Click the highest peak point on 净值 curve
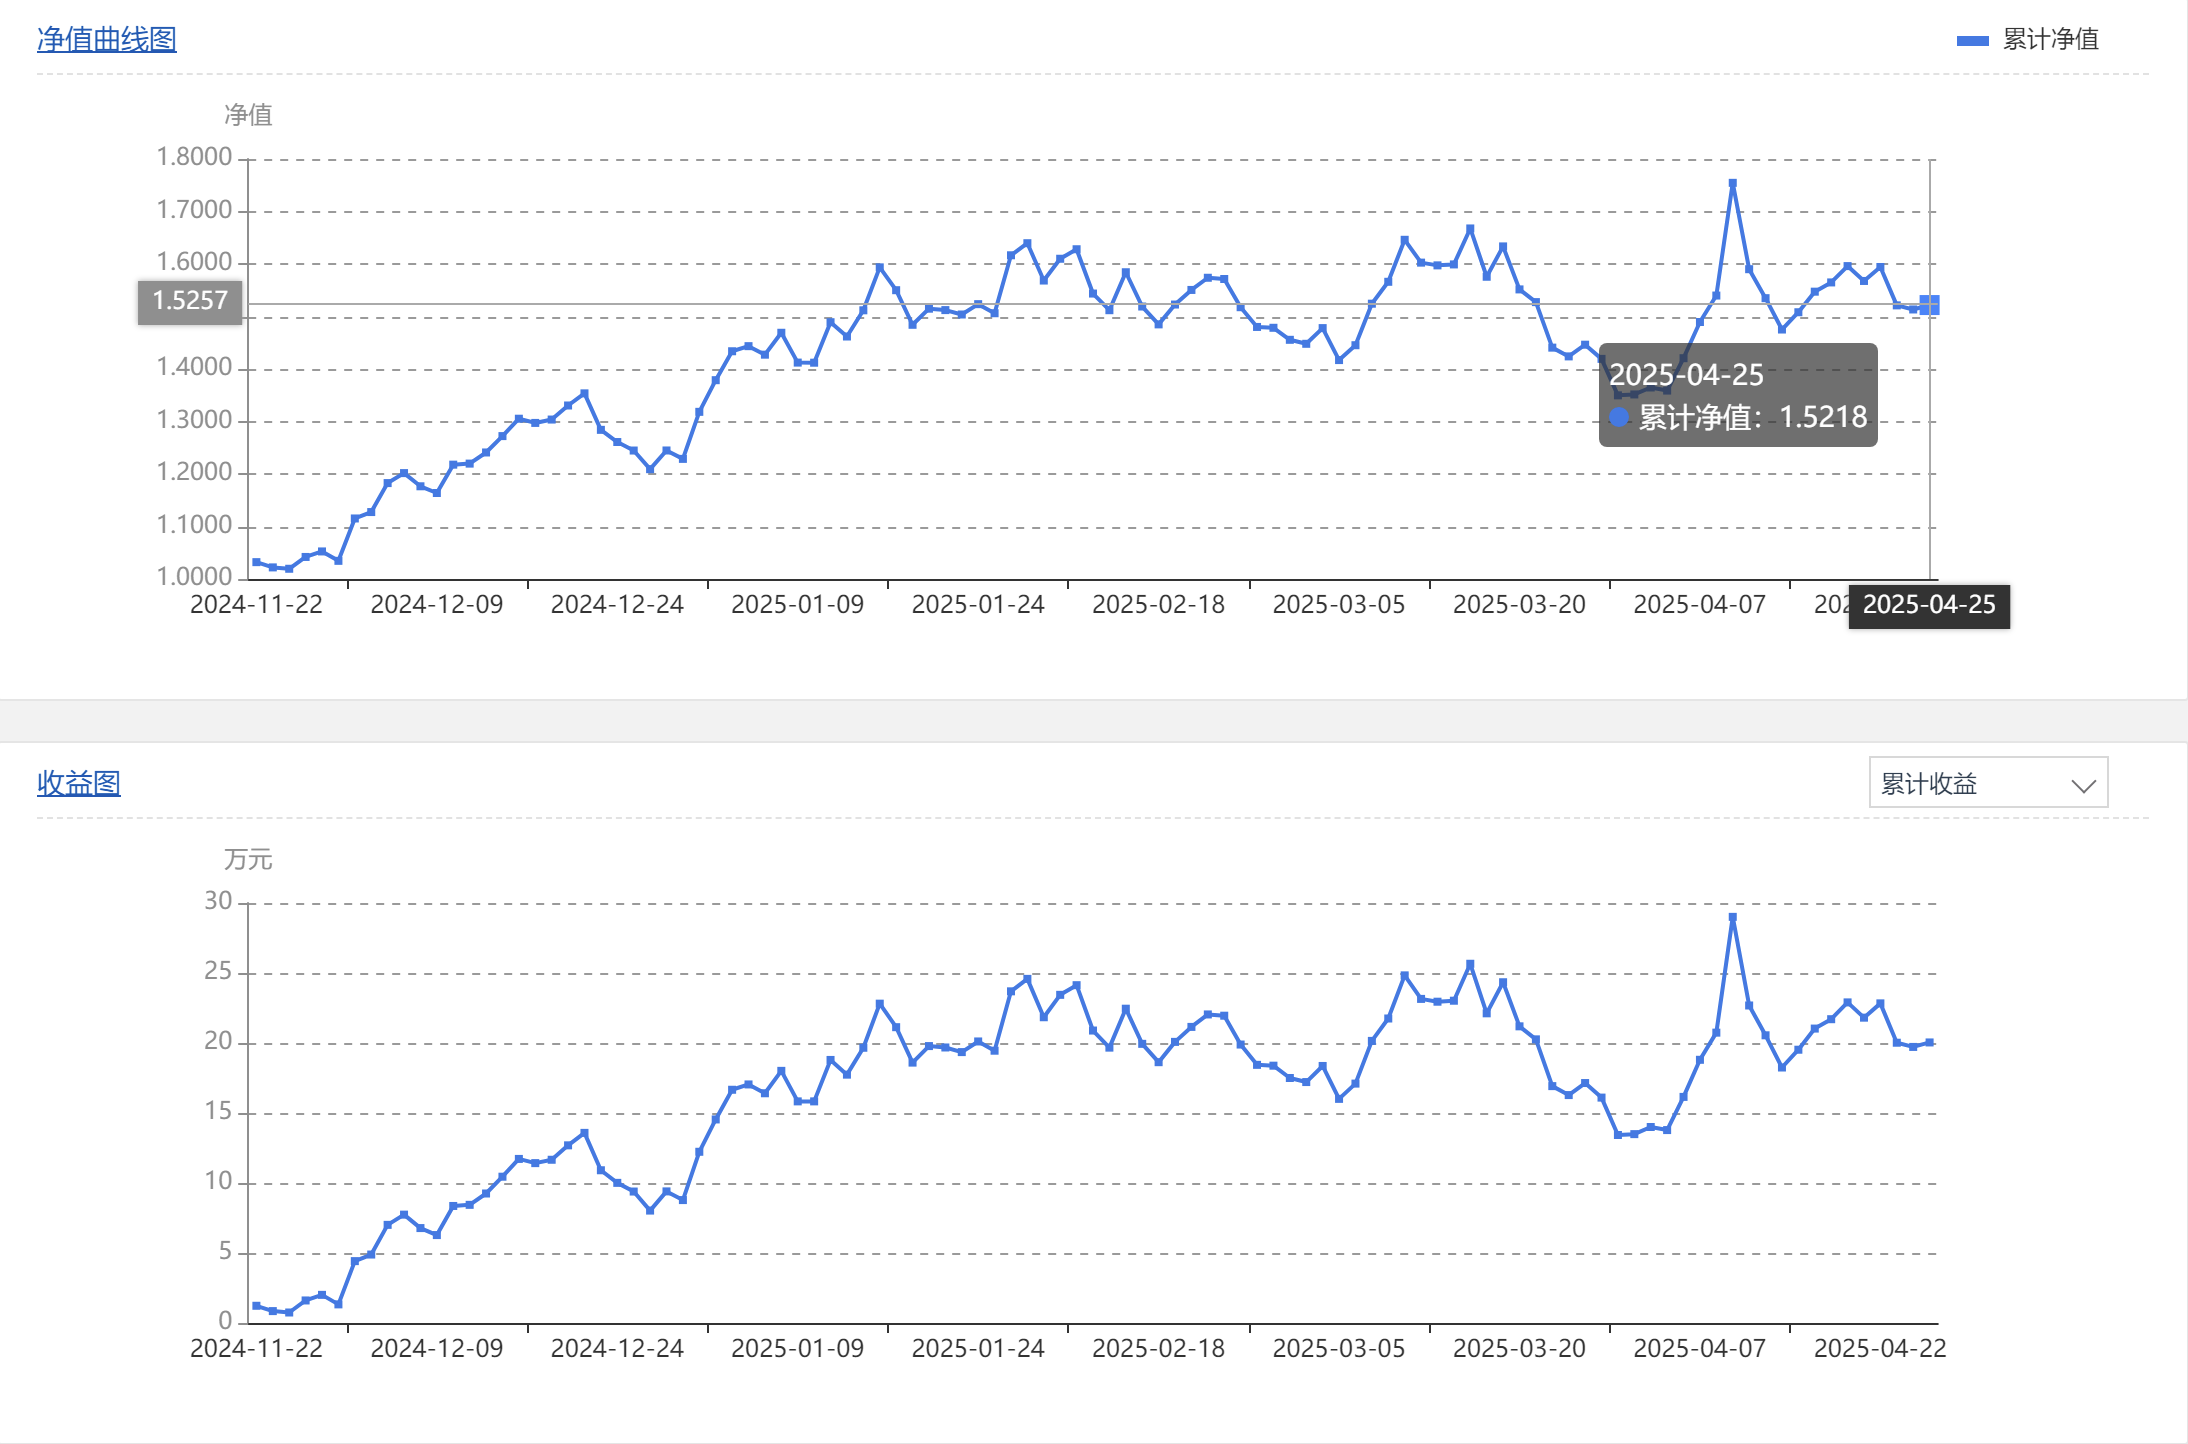The height and width of the screenshot is (1444, 2188). click(1732, 184)
